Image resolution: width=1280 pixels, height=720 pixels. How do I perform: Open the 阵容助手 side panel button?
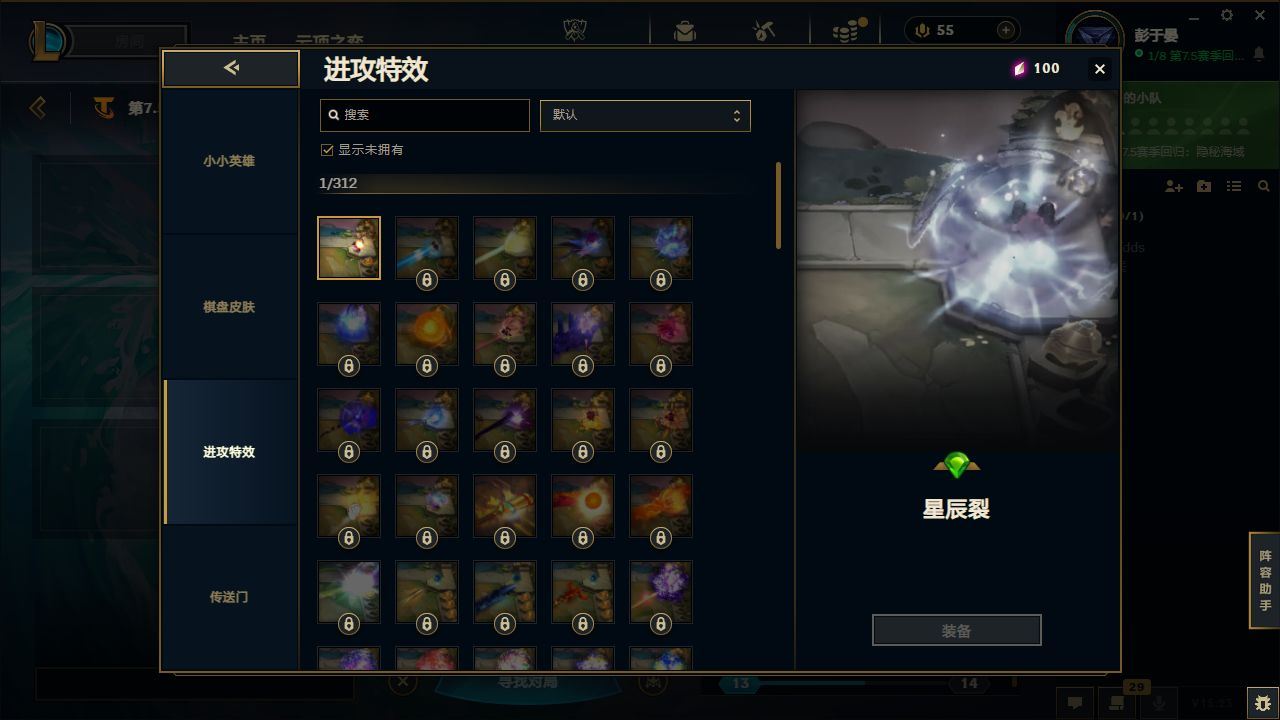1265,581
